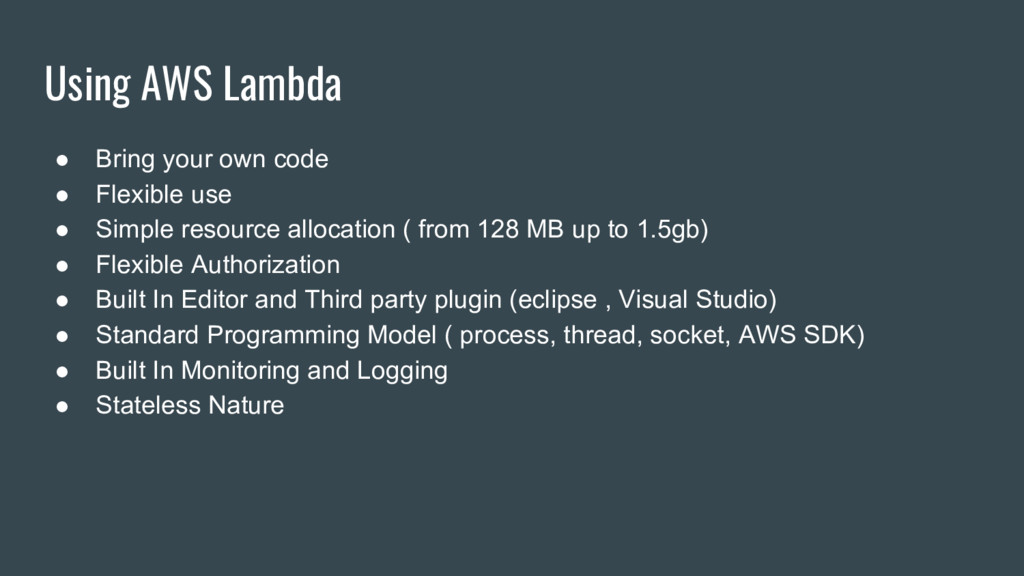Screen dimensions: 1024x576
Task: Click "AWS SDK)" in the programming model bullet
Action: pos(801,335)
